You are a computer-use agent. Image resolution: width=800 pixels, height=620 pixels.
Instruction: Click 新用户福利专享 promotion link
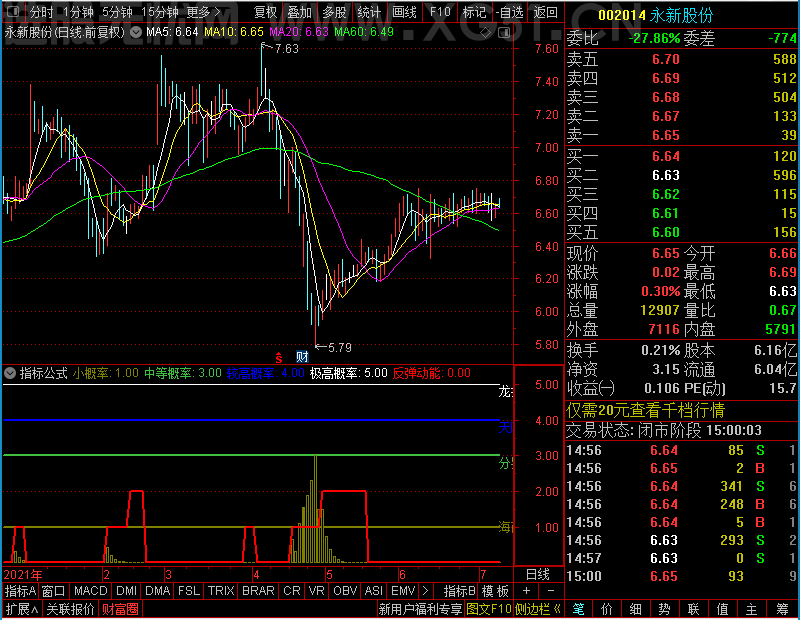pyautogui.click(x=420, y=609)
